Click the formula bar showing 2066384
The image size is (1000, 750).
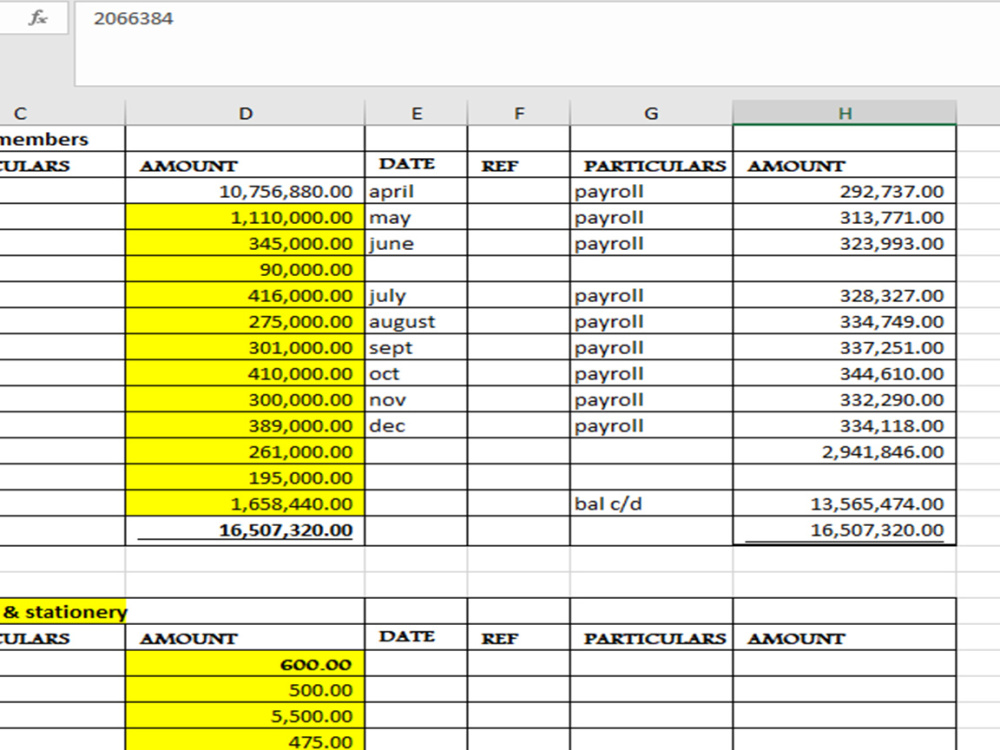537,43
